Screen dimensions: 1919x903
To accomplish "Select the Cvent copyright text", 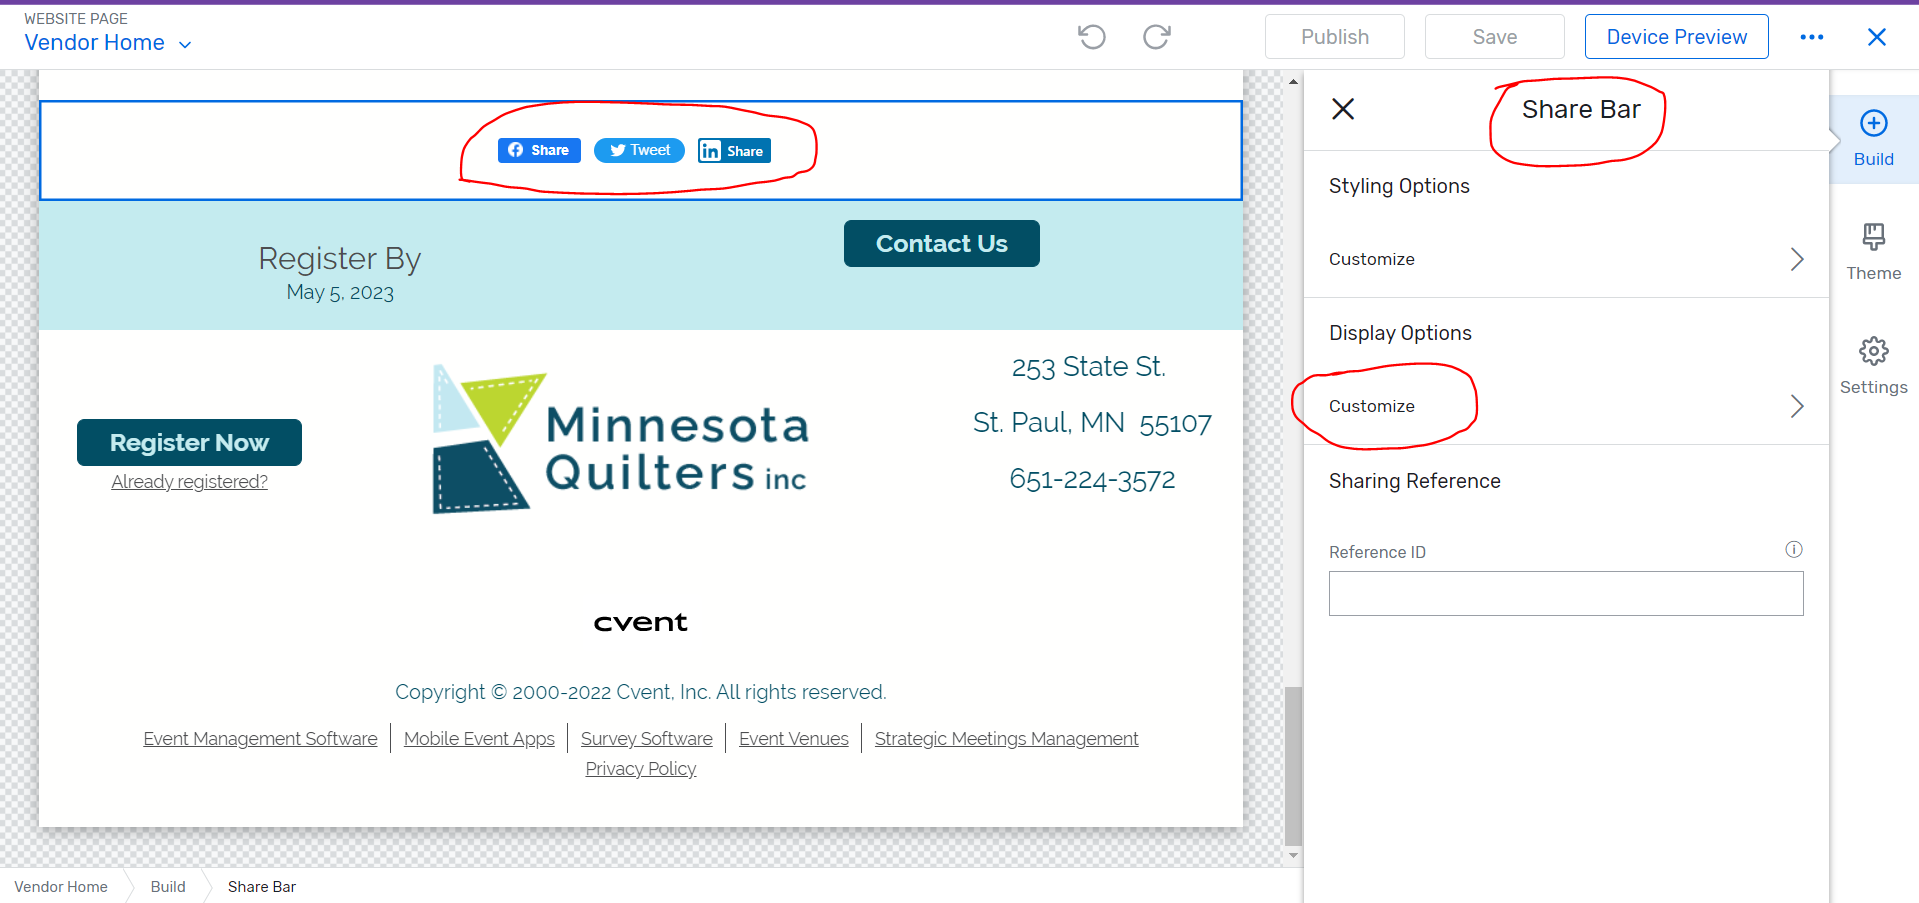I will coord(641,692).
